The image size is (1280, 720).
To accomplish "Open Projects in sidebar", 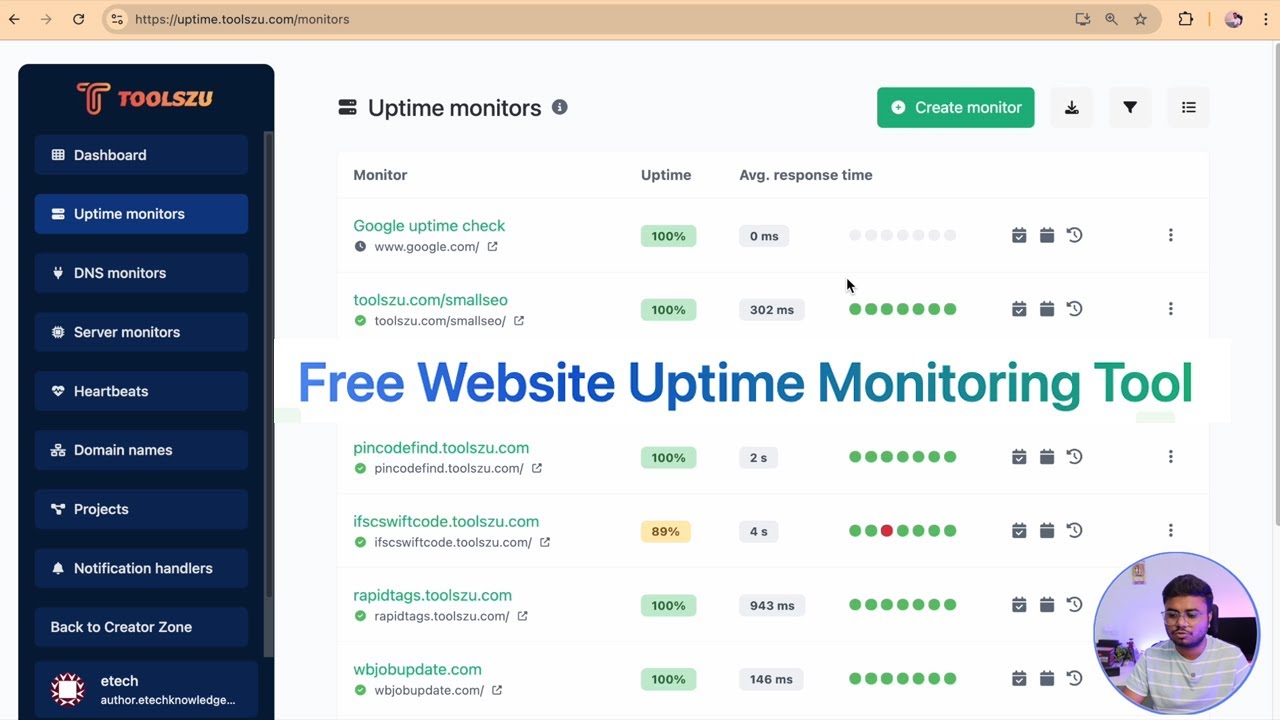I will coord(141,509).
